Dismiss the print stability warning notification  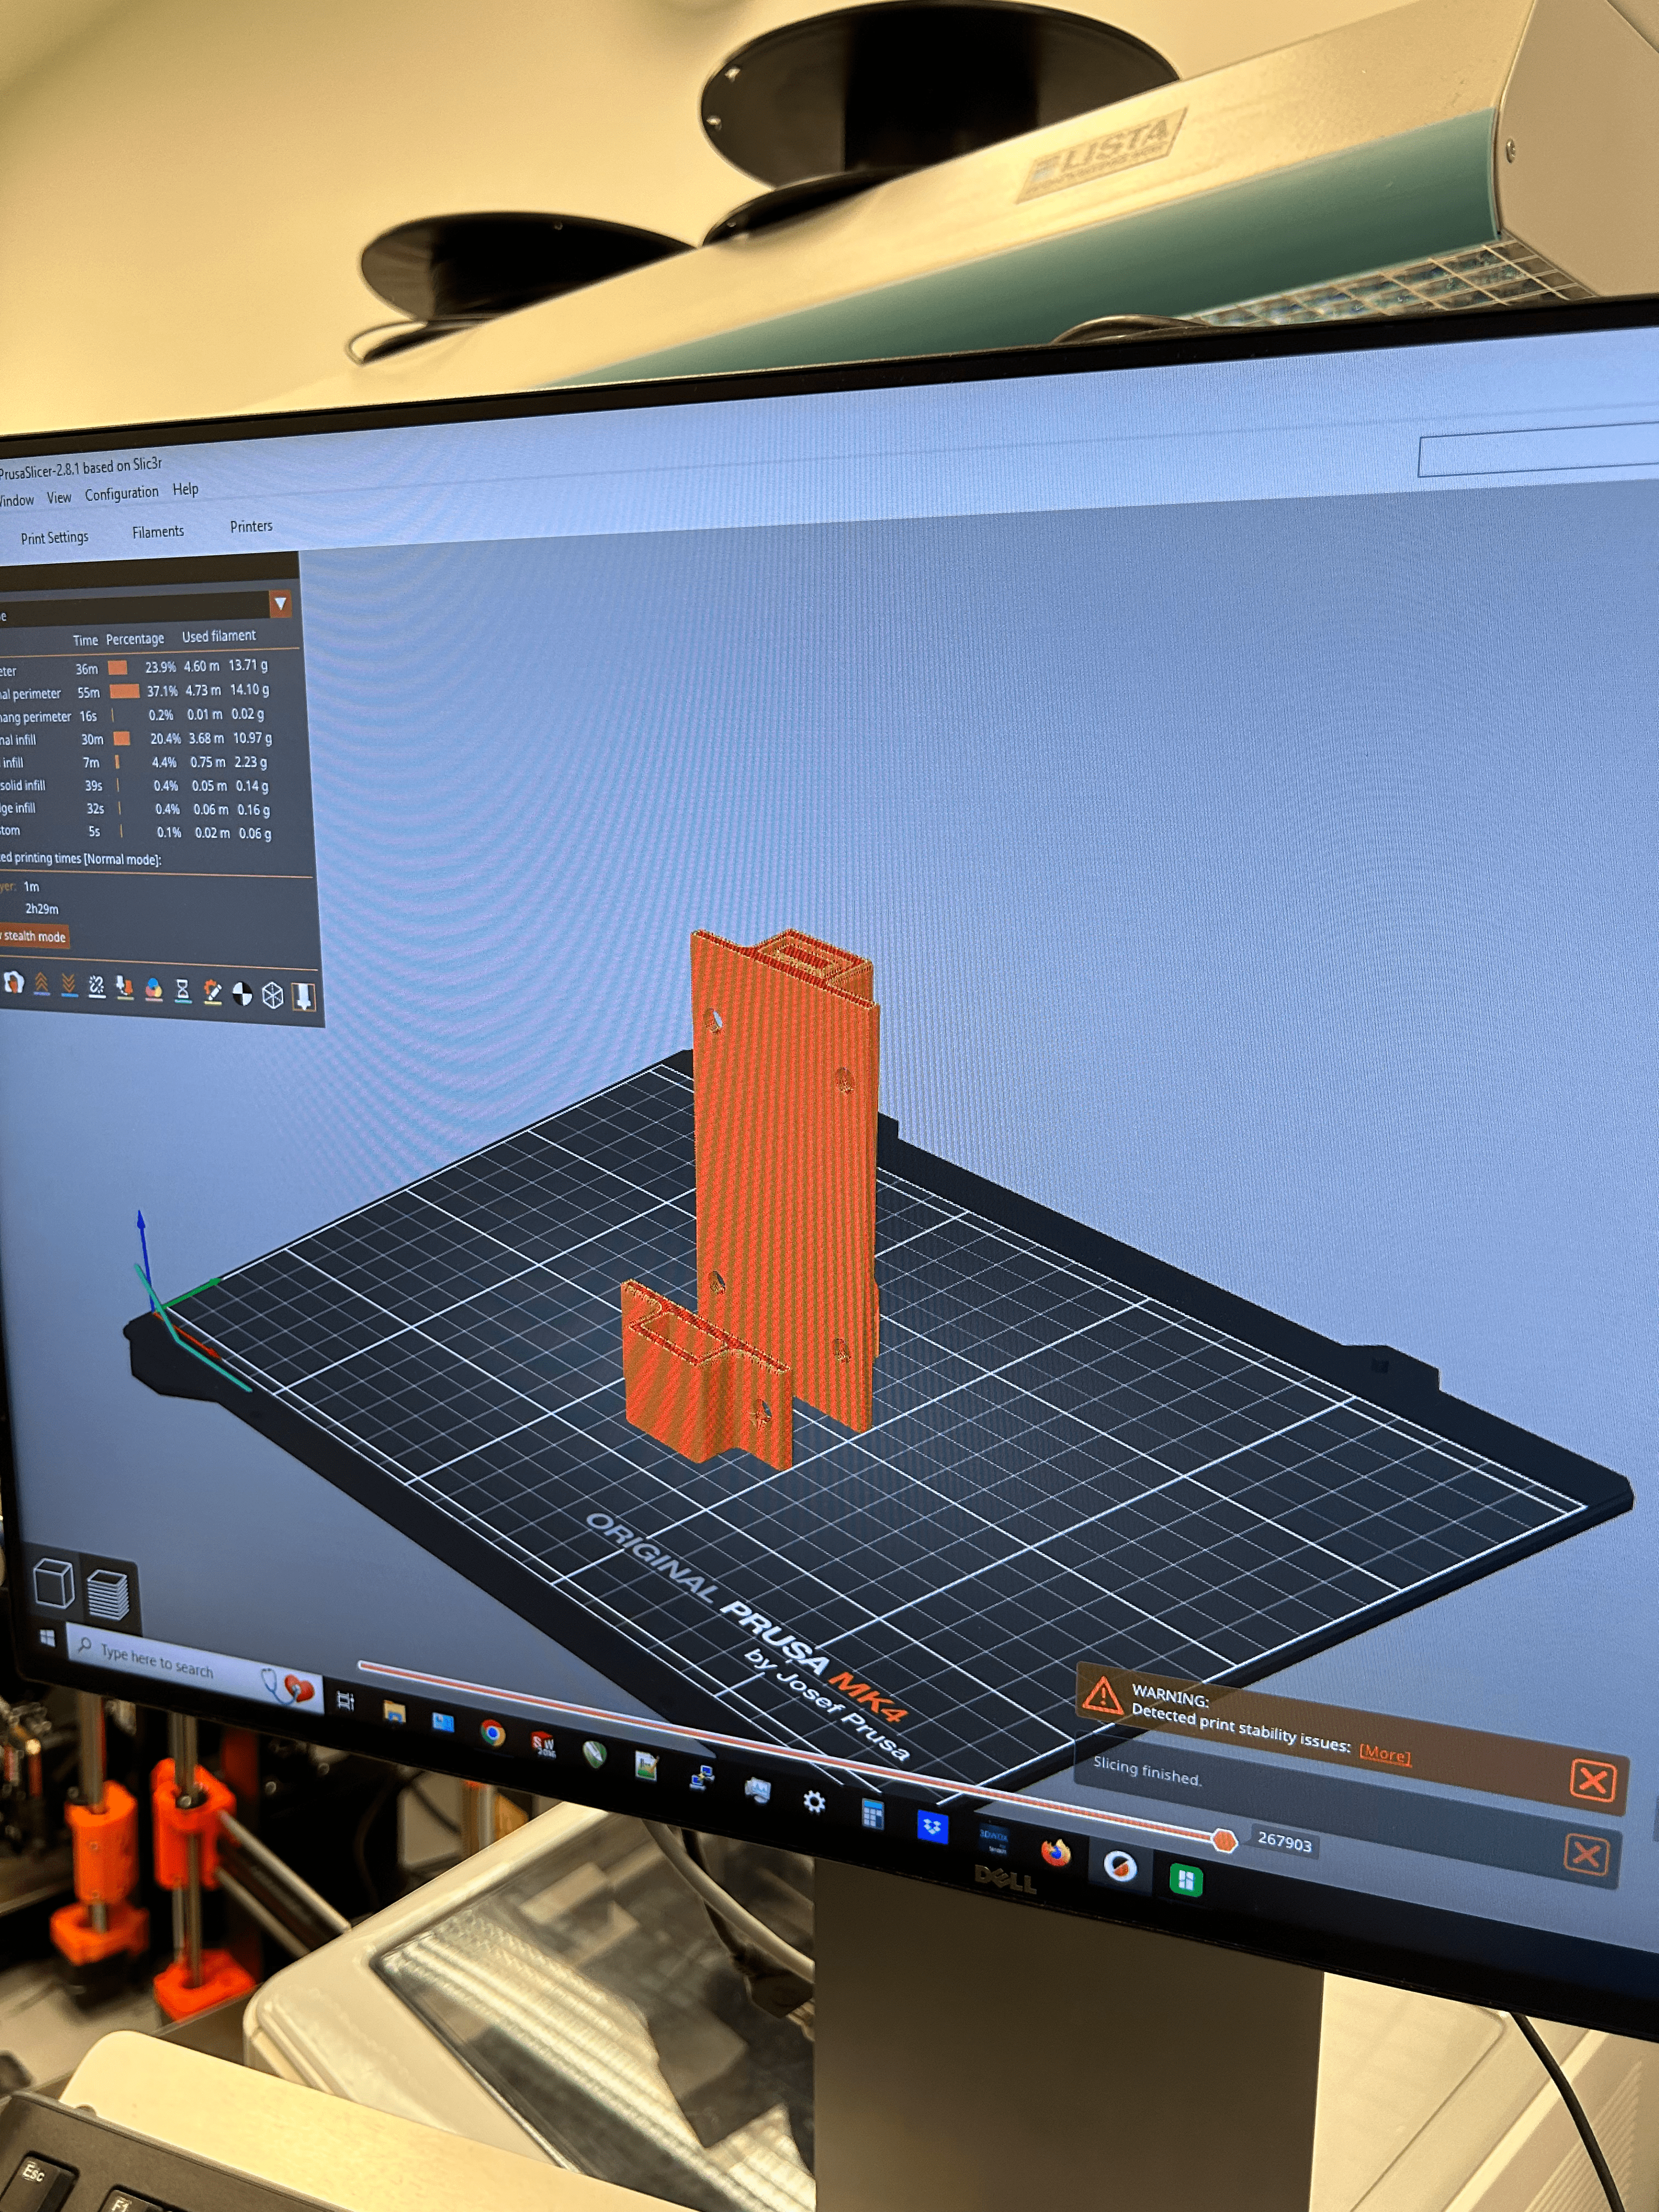(x=1592, y=1781)
